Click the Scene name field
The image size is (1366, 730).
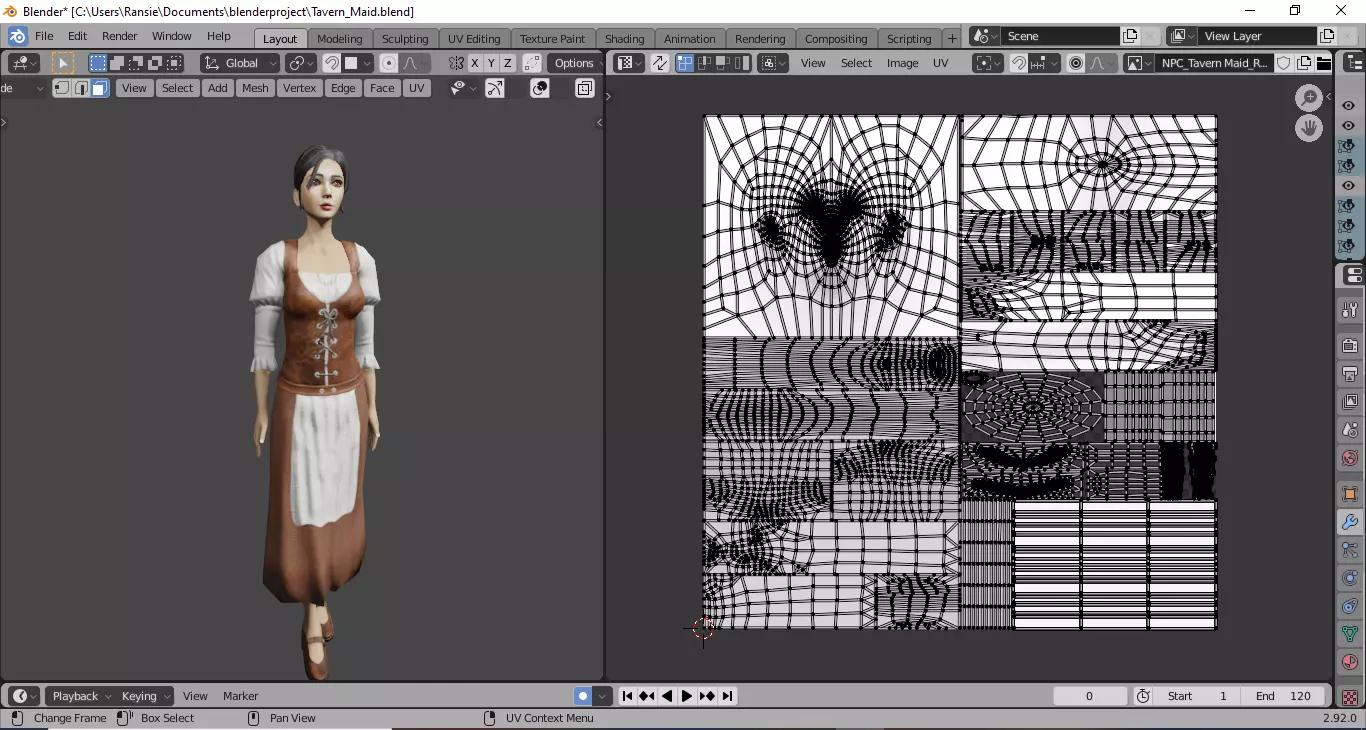pyautogui.click(x=1059, y=36)
